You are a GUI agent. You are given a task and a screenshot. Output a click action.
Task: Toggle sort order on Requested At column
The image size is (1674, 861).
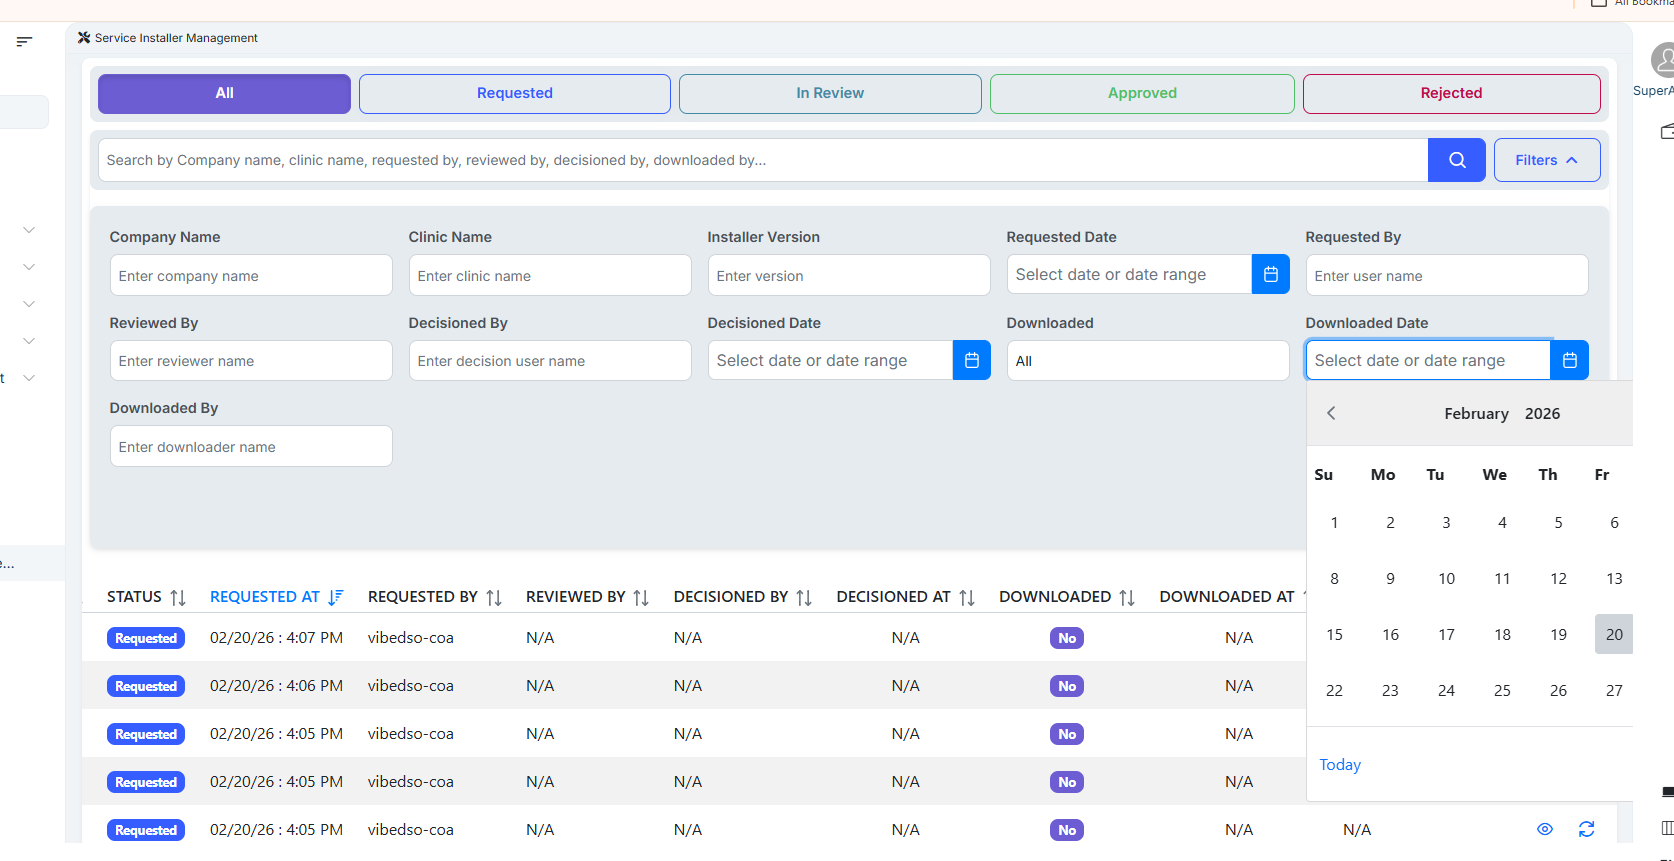coord(335,597)
